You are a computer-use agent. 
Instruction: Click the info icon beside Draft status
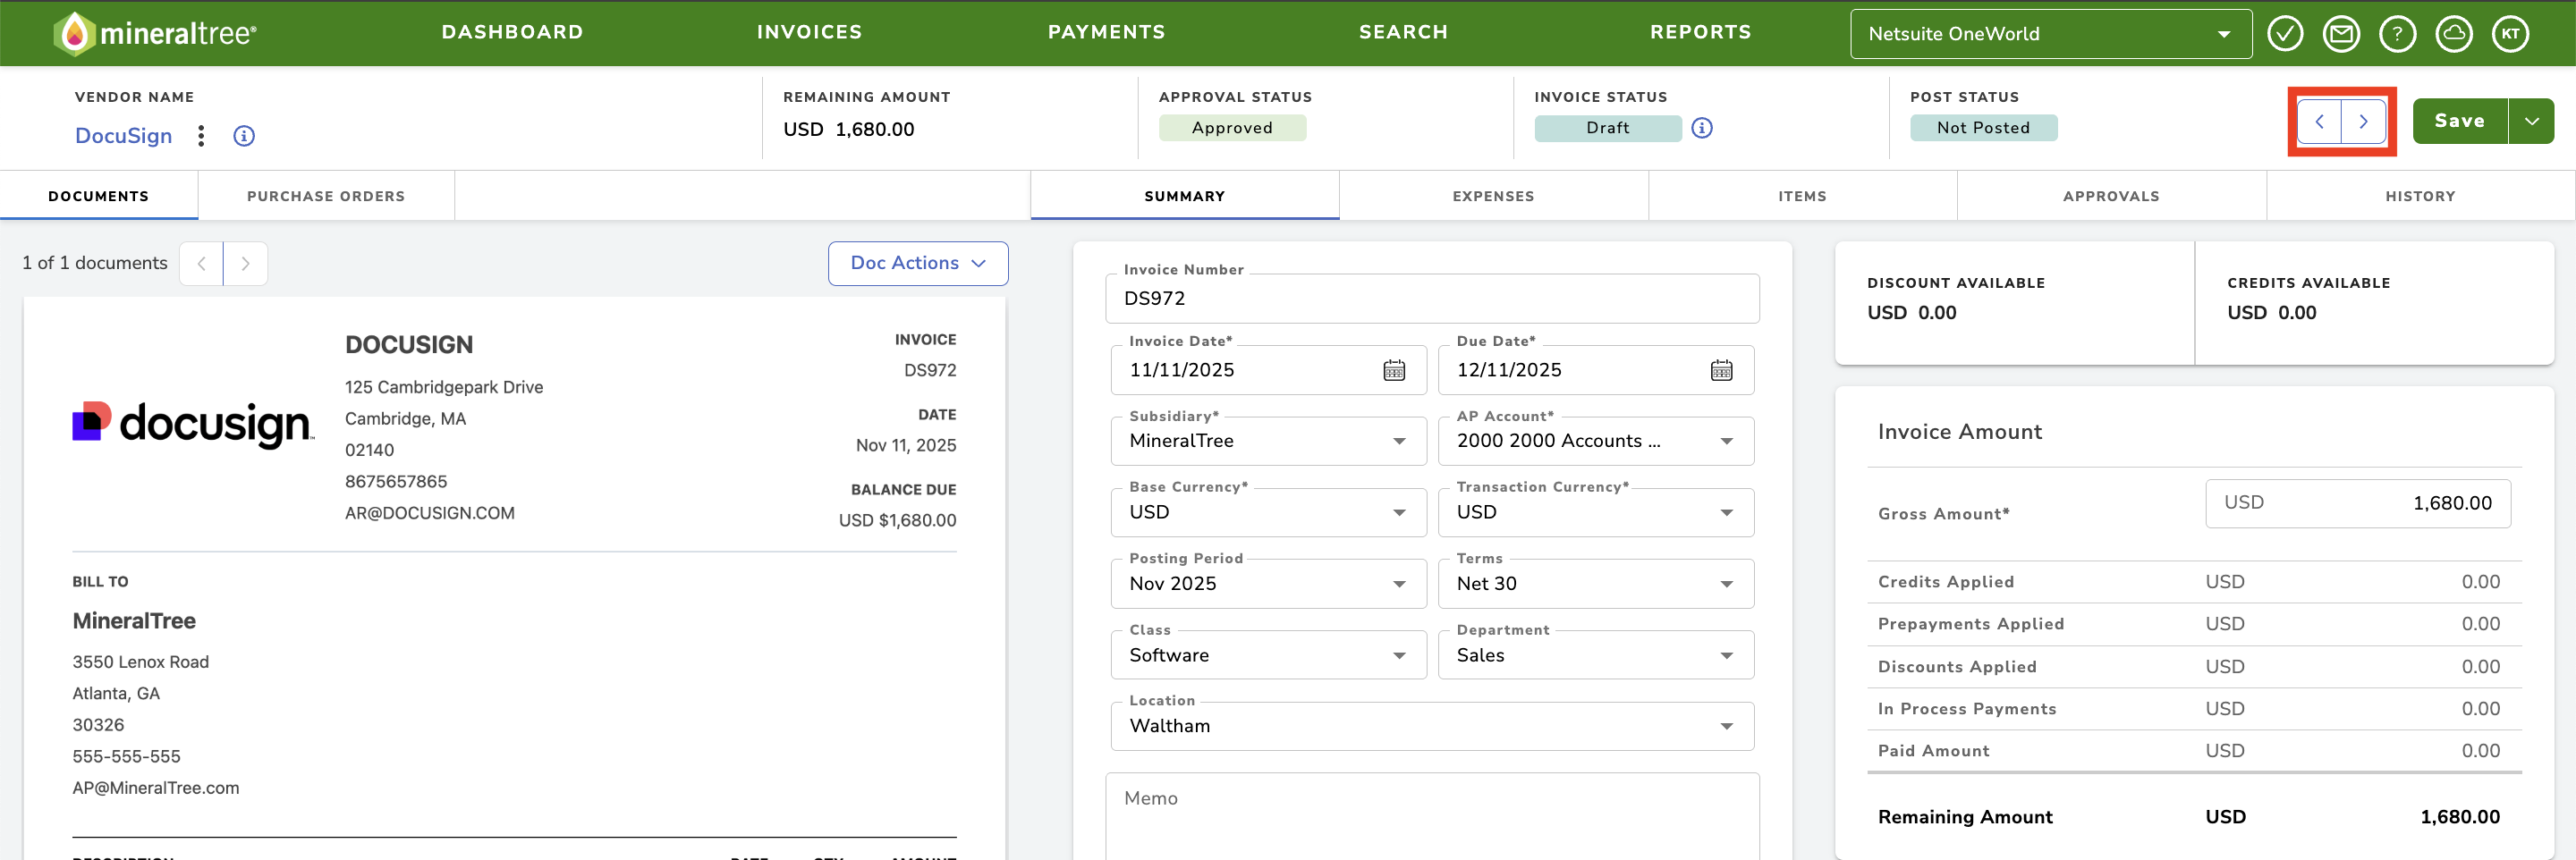click(1702, 128)
